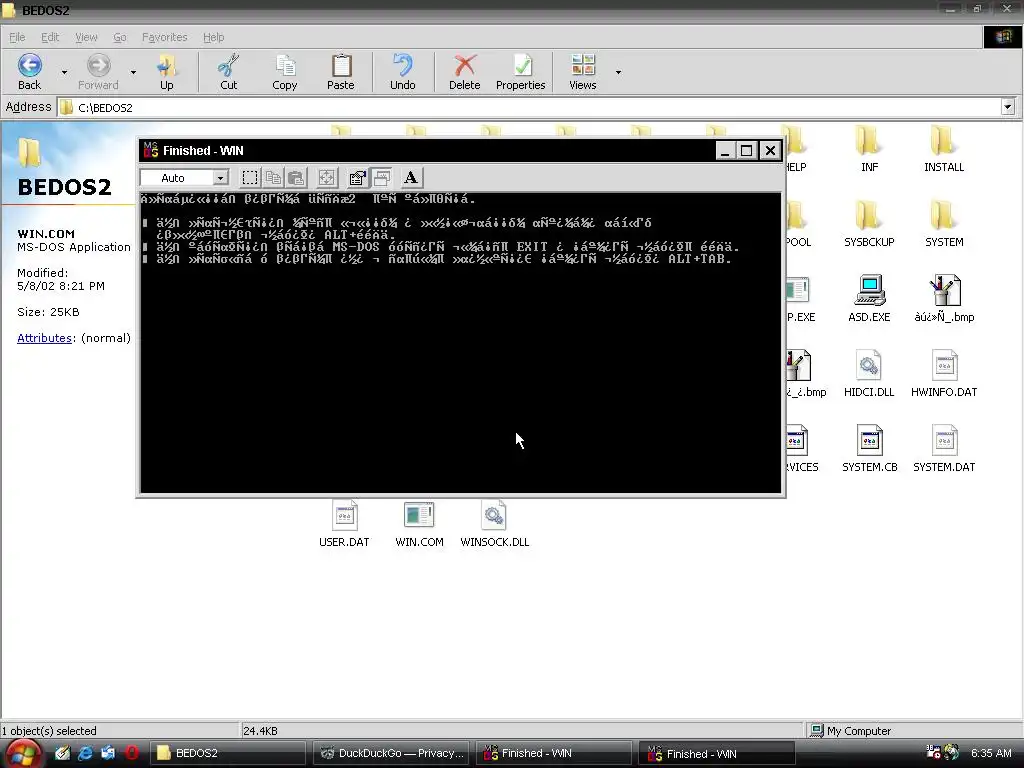This screenshot has width=1024, height=768.
Task: Click Paste icon in DOS window toolbar
Action: 296,178
